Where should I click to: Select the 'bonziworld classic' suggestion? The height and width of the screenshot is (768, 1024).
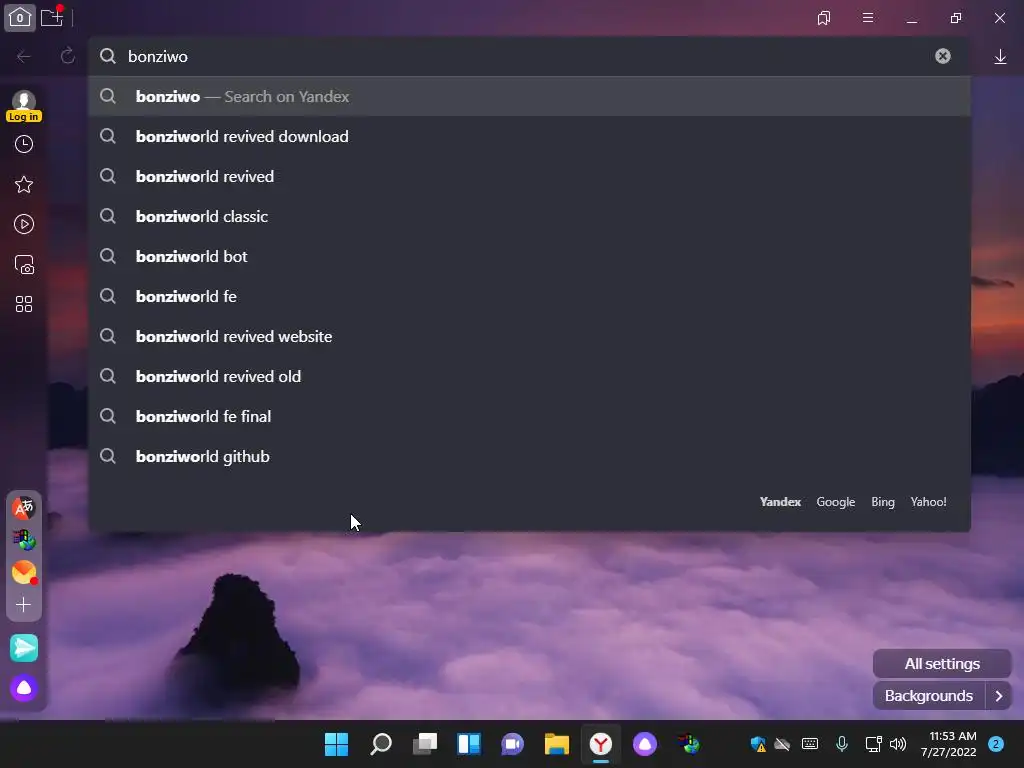(530, 216)
